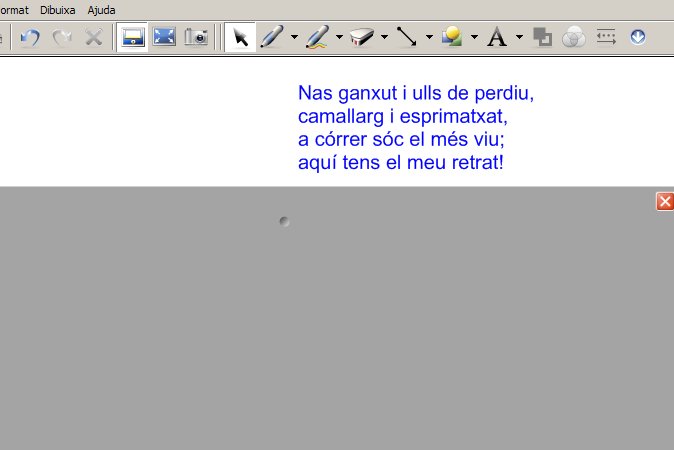Click the Undo arrow icon

[x=30, y=37]
